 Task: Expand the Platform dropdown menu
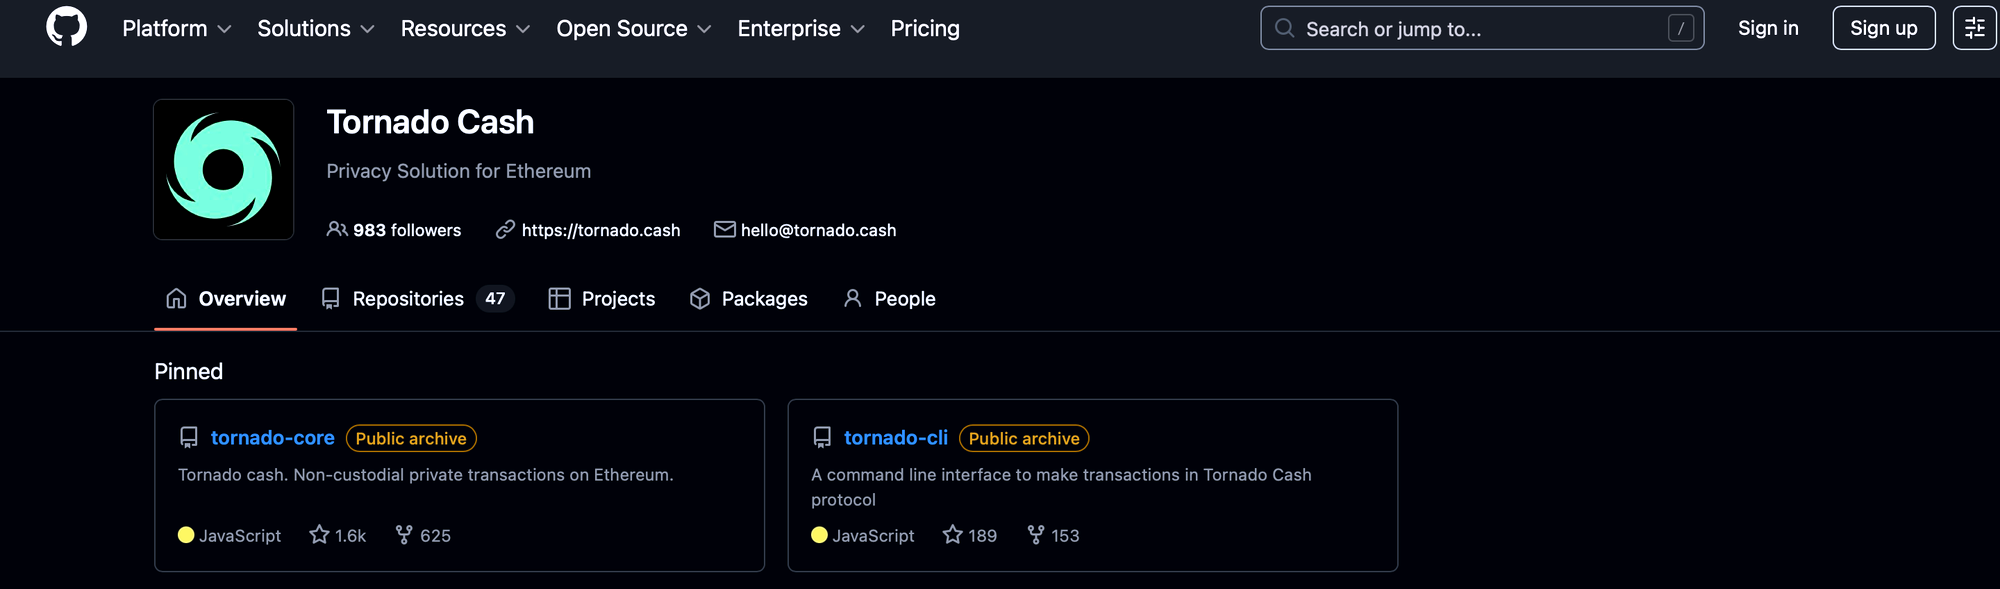click(177, 29)
